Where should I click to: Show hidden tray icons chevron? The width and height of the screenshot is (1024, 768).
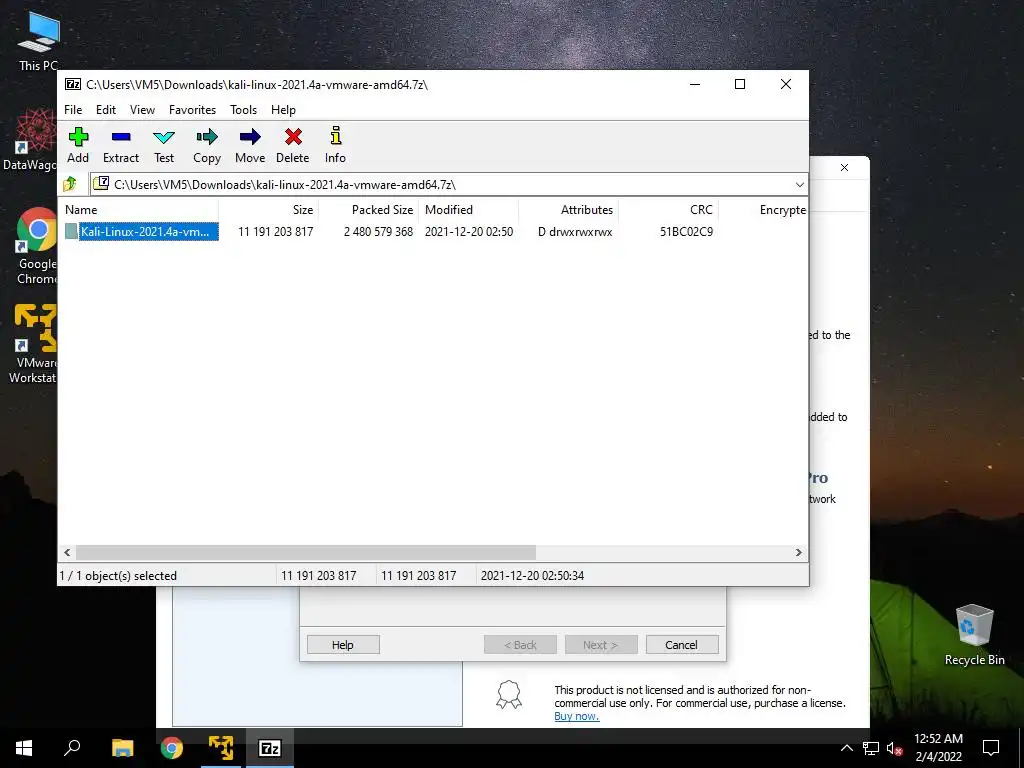(x=846, y=748)
